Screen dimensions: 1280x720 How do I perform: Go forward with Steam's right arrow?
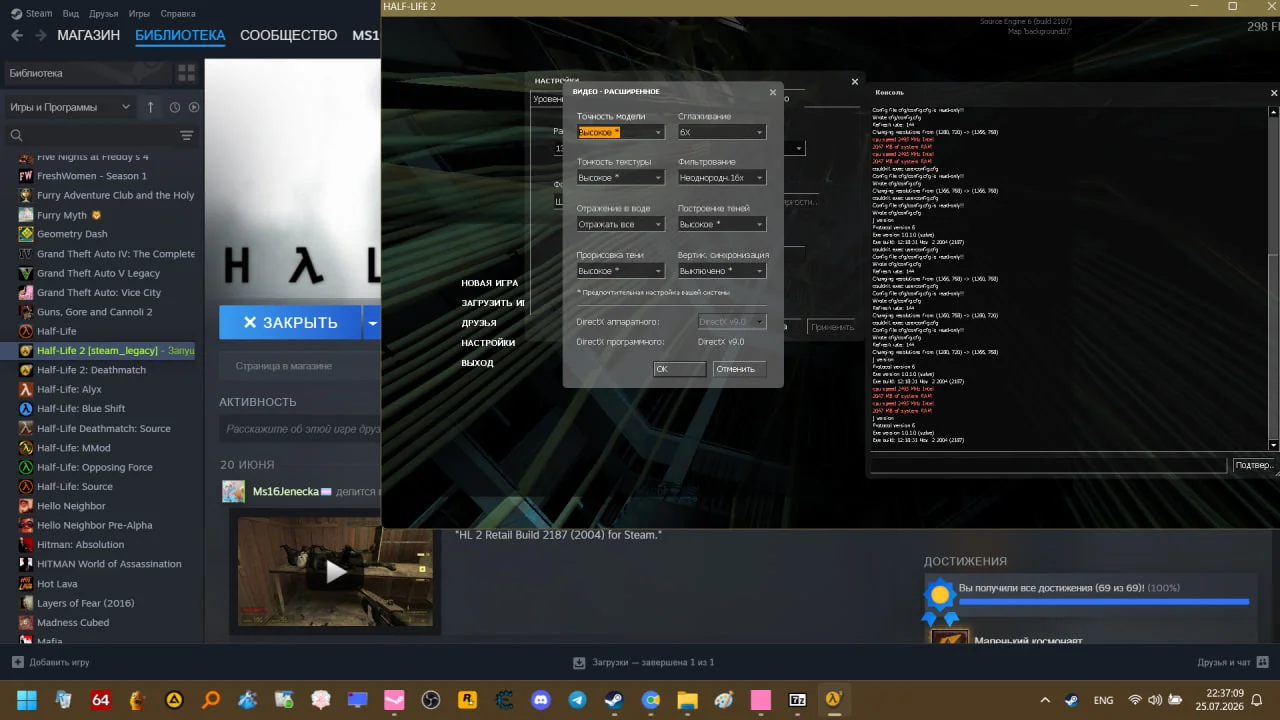41,35
